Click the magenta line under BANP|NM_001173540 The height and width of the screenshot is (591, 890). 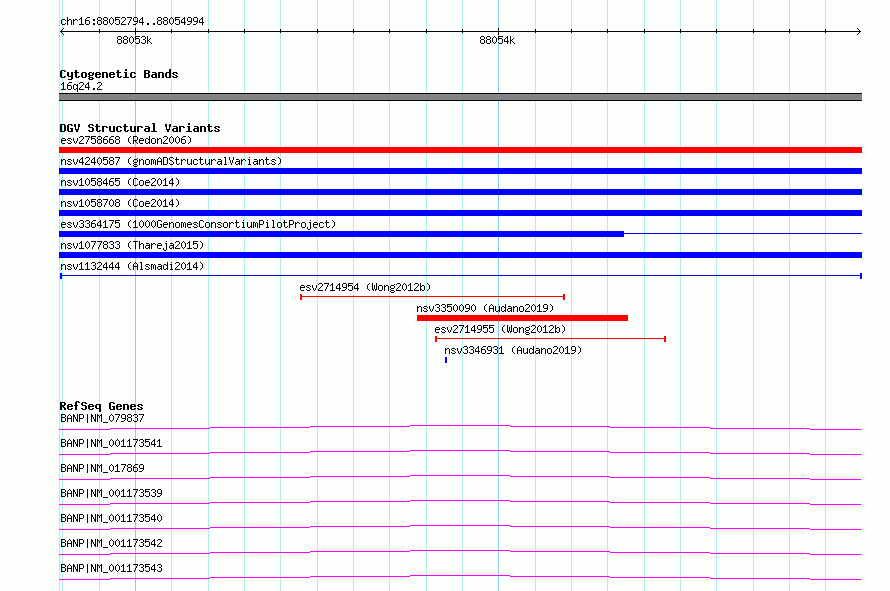[x=460, y=527]
